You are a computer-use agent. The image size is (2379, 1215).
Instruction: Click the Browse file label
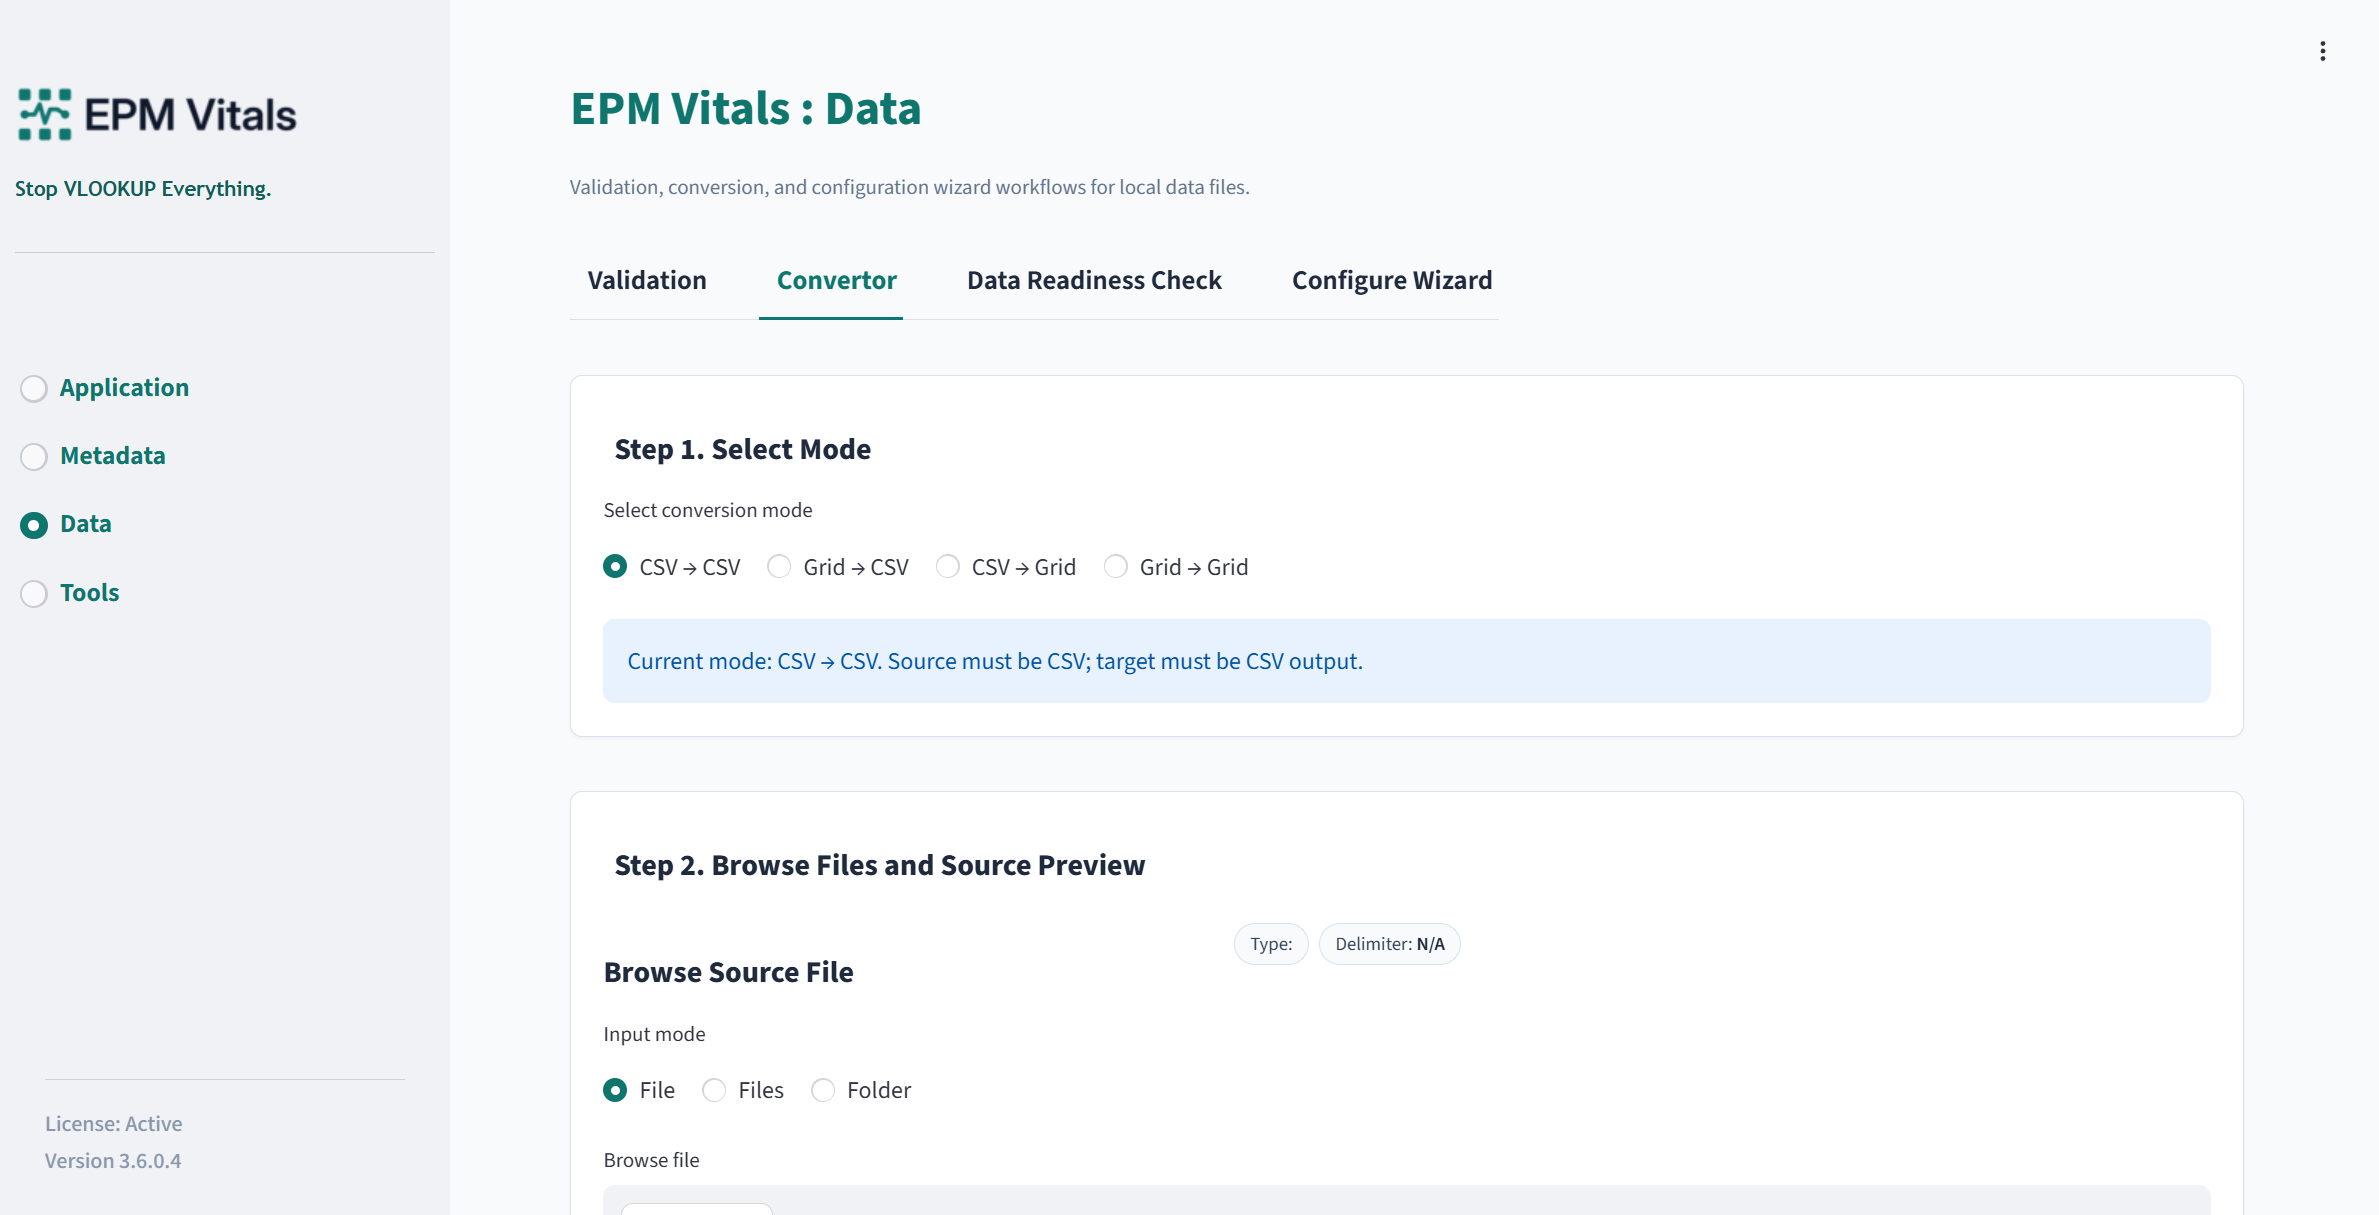[651, 1160]
